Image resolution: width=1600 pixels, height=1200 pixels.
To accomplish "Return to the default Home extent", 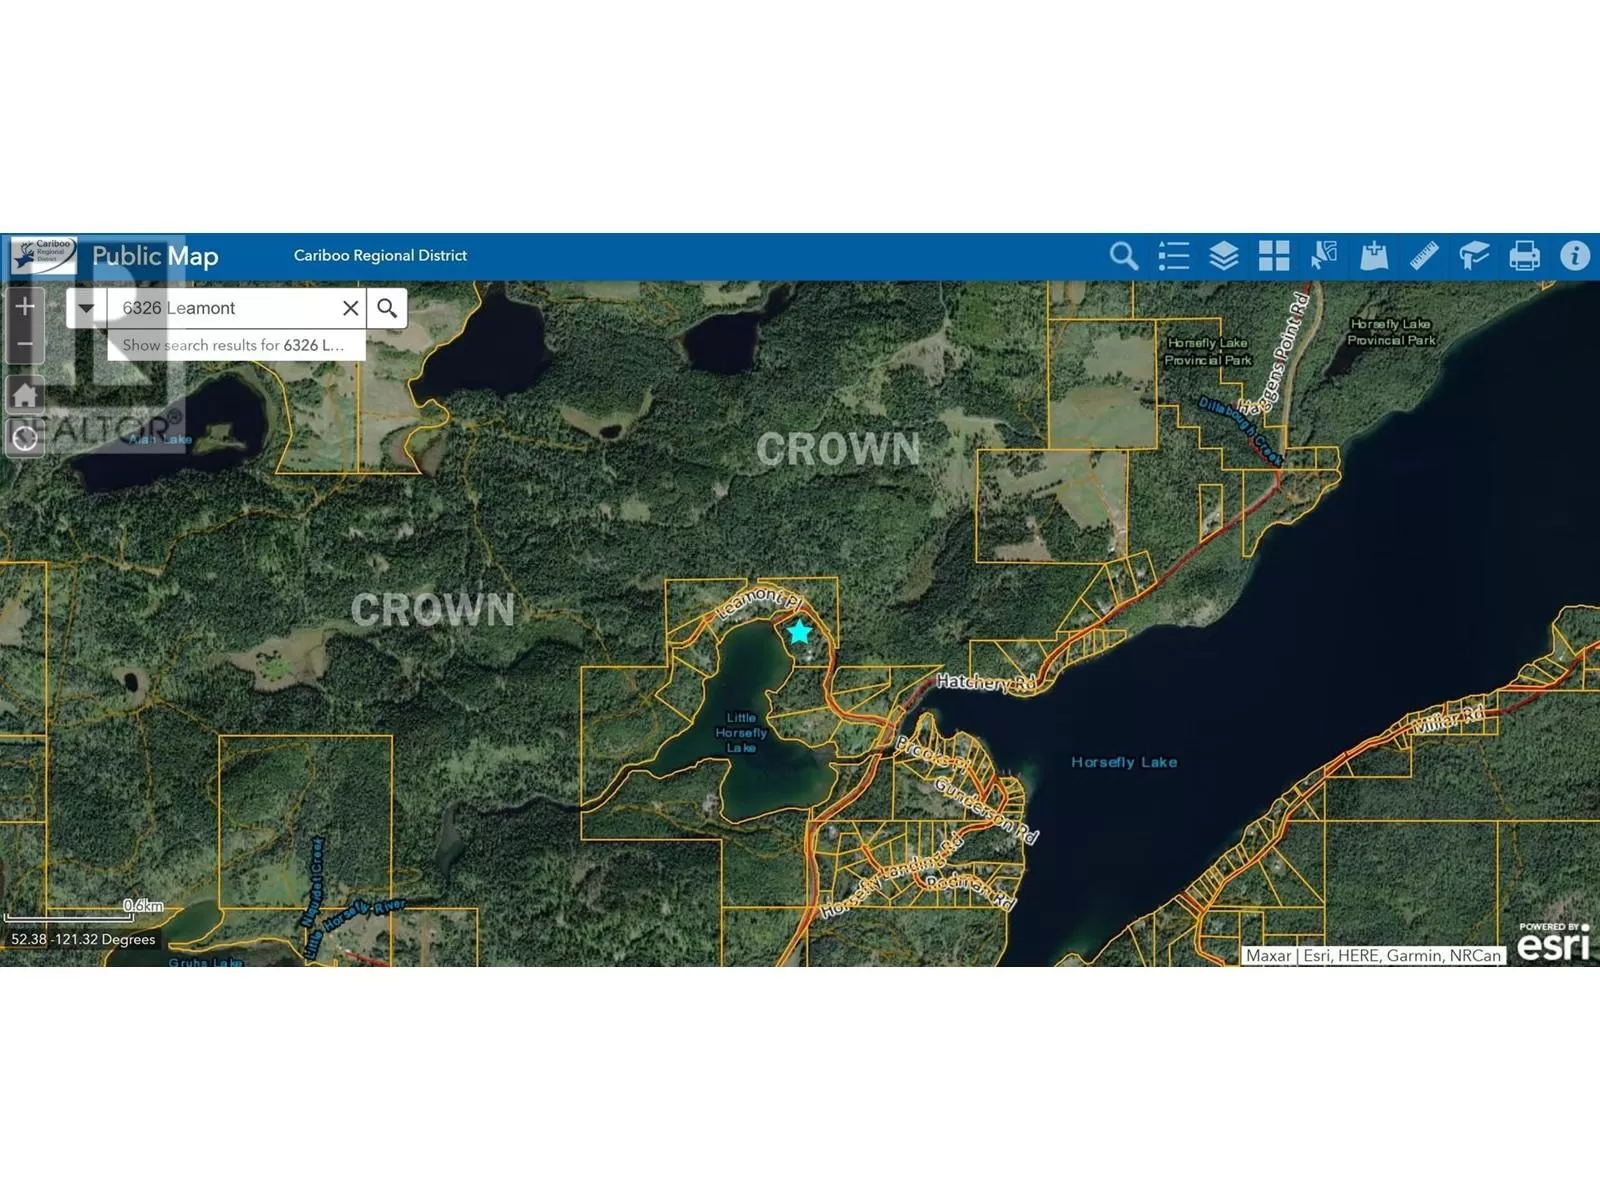I will coord(25,394).
